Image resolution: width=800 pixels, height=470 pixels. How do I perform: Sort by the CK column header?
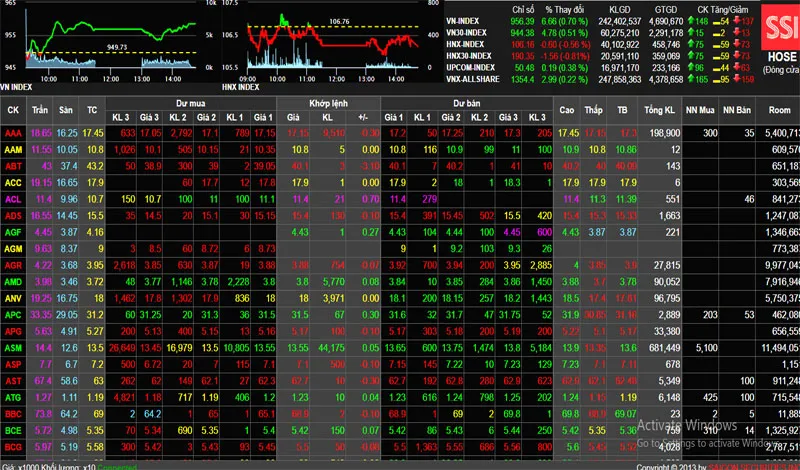(x=13, y=110)
